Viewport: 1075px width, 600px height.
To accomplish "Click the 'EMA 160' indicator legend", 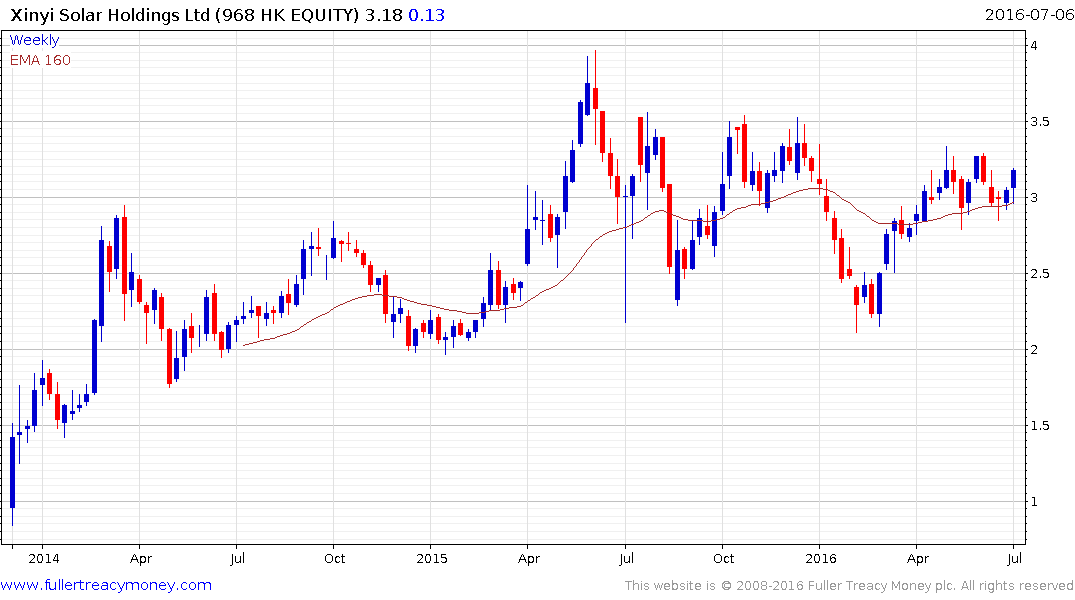I will point(40,60).
